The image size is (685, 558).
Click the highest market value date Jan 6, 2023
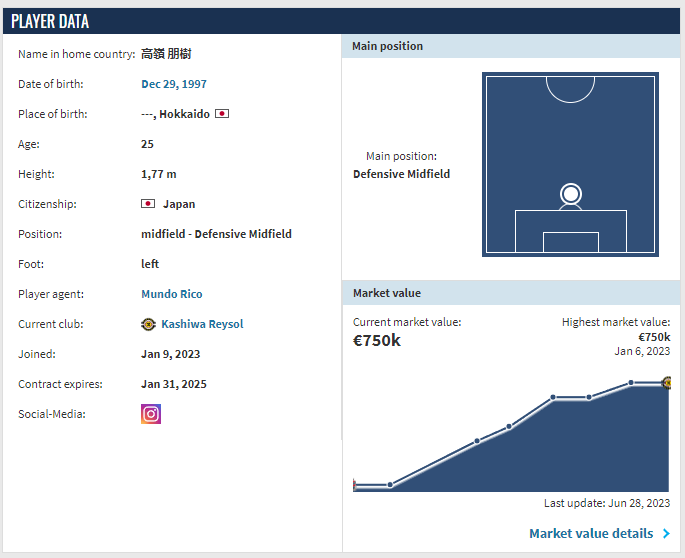(642, 351)
